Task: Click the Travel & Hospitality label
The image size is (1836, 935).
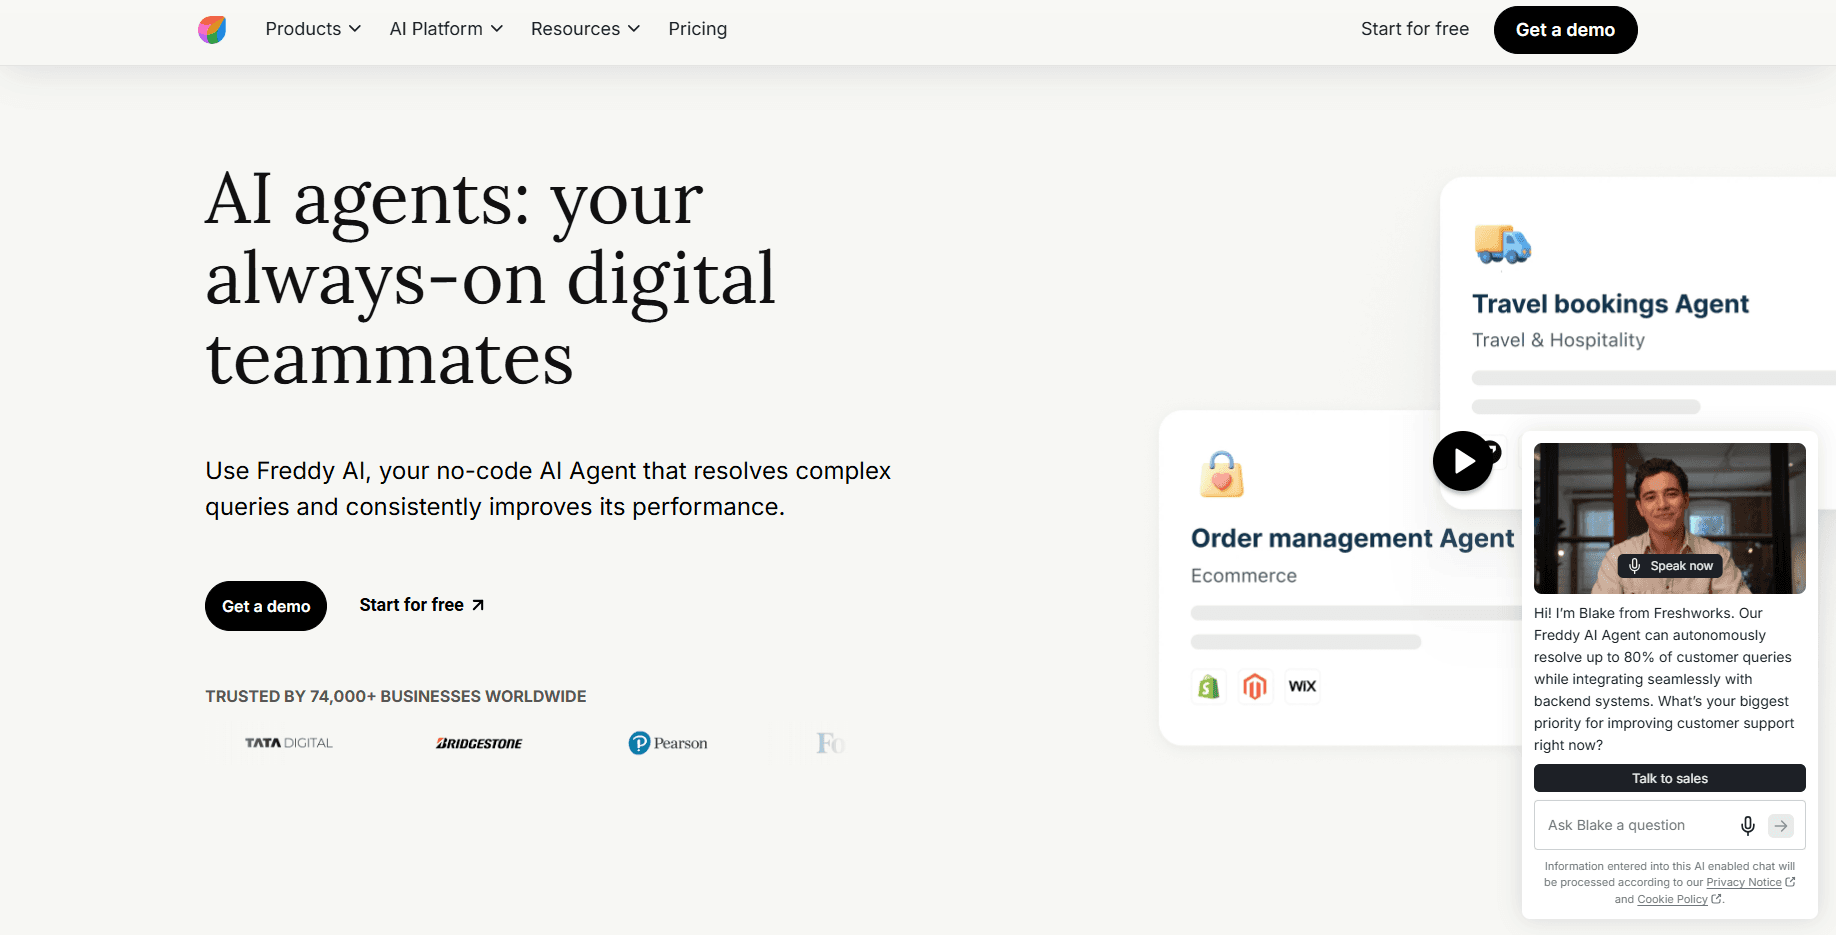Action: pos(1558,340)
